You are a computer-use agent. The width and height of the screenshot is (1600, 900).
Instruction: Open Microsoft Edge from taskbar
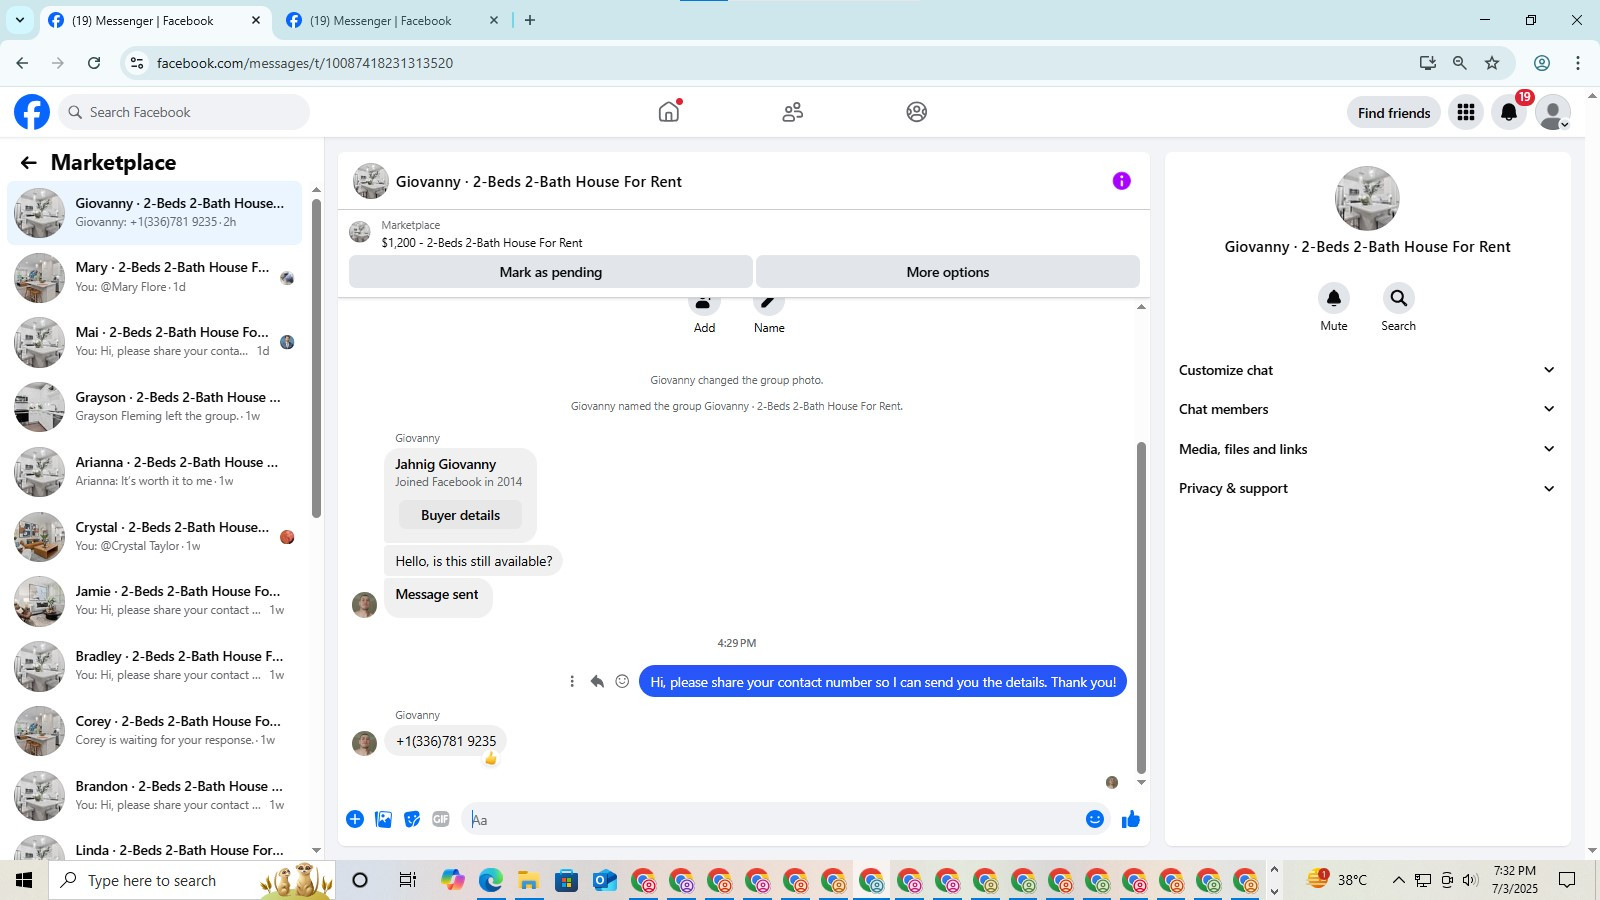point(491,880)
